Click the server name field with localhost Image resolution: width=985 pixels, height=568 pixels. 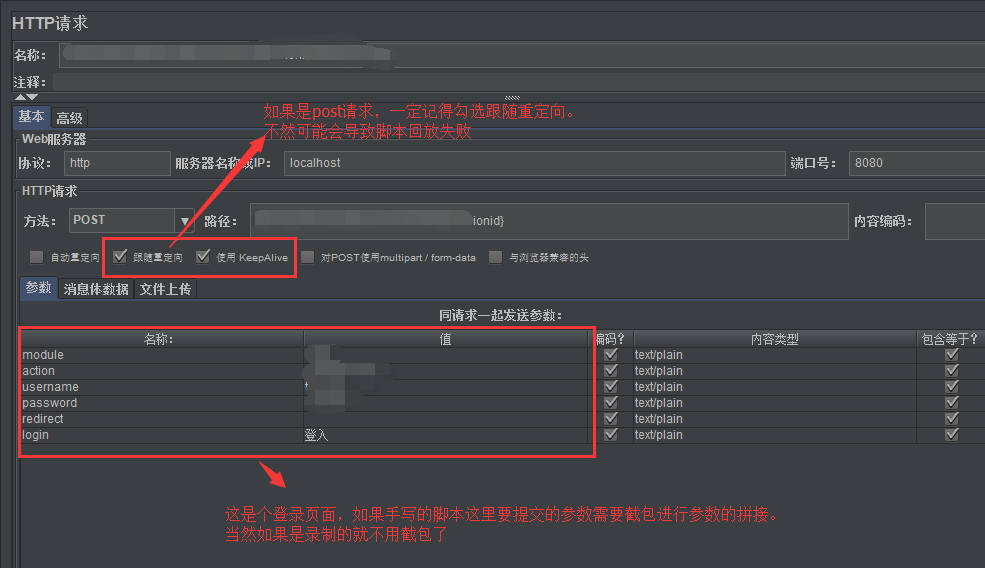(535, 163)
